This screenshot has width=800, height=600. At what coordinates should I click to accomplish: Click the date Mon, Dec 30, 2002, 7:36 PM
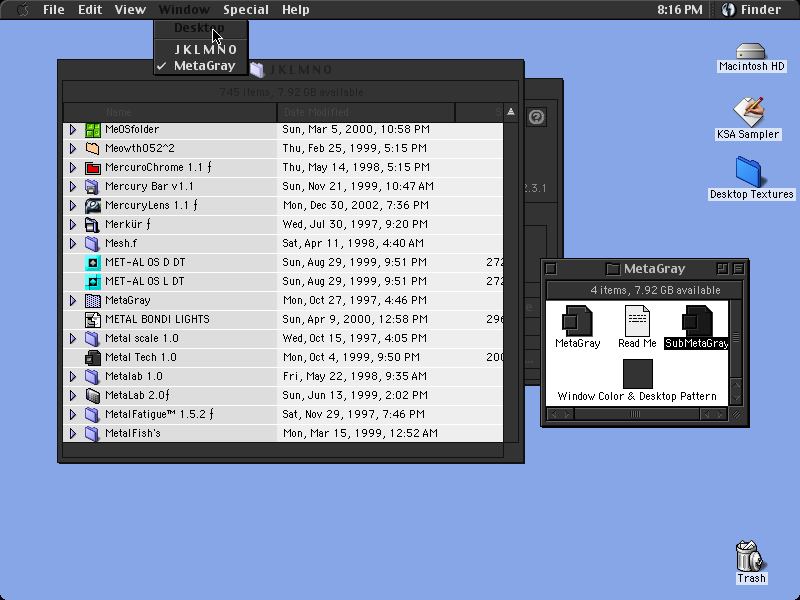click(356, 206)
